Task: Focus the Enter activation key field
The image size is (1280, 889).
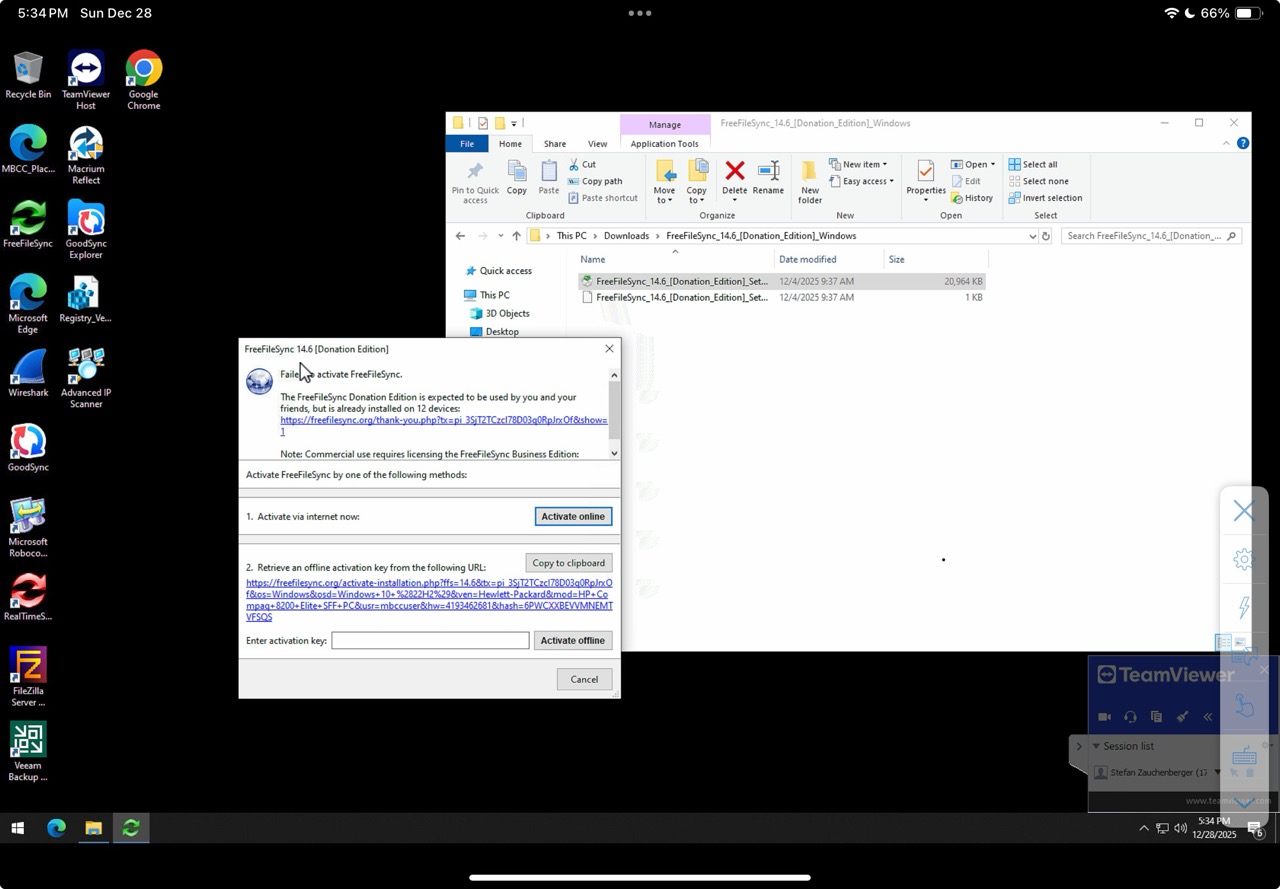Action: 430,641
